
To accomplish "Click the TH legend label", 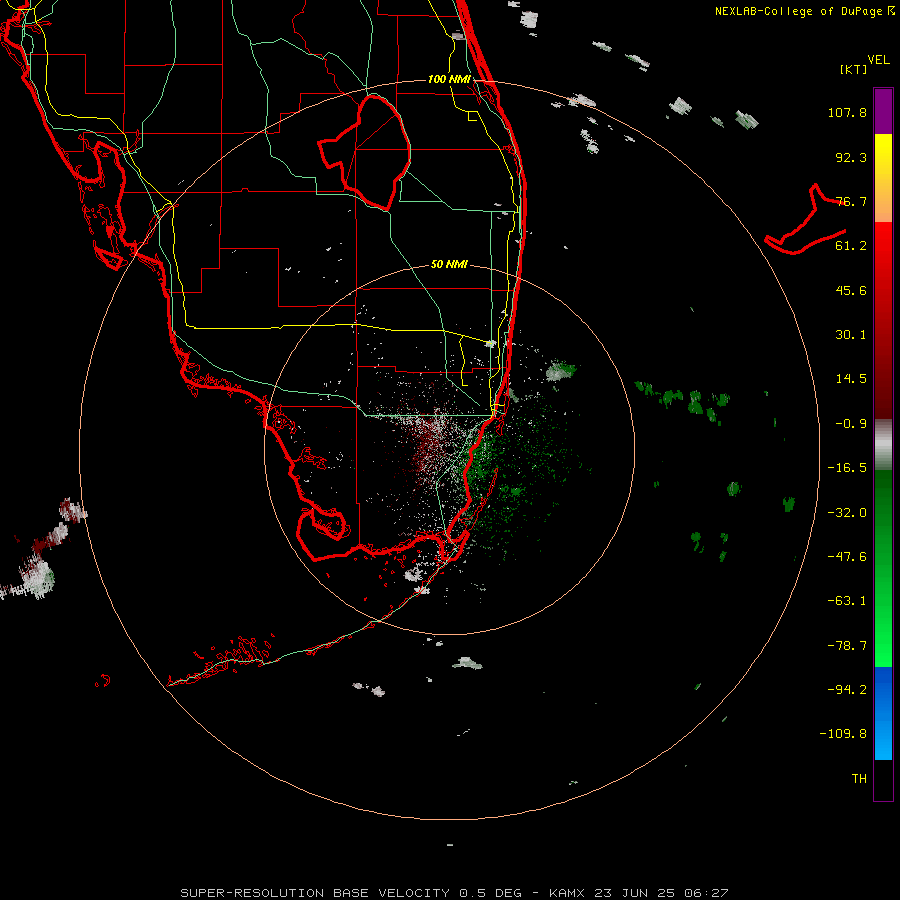I will click(x=859, y=779).
